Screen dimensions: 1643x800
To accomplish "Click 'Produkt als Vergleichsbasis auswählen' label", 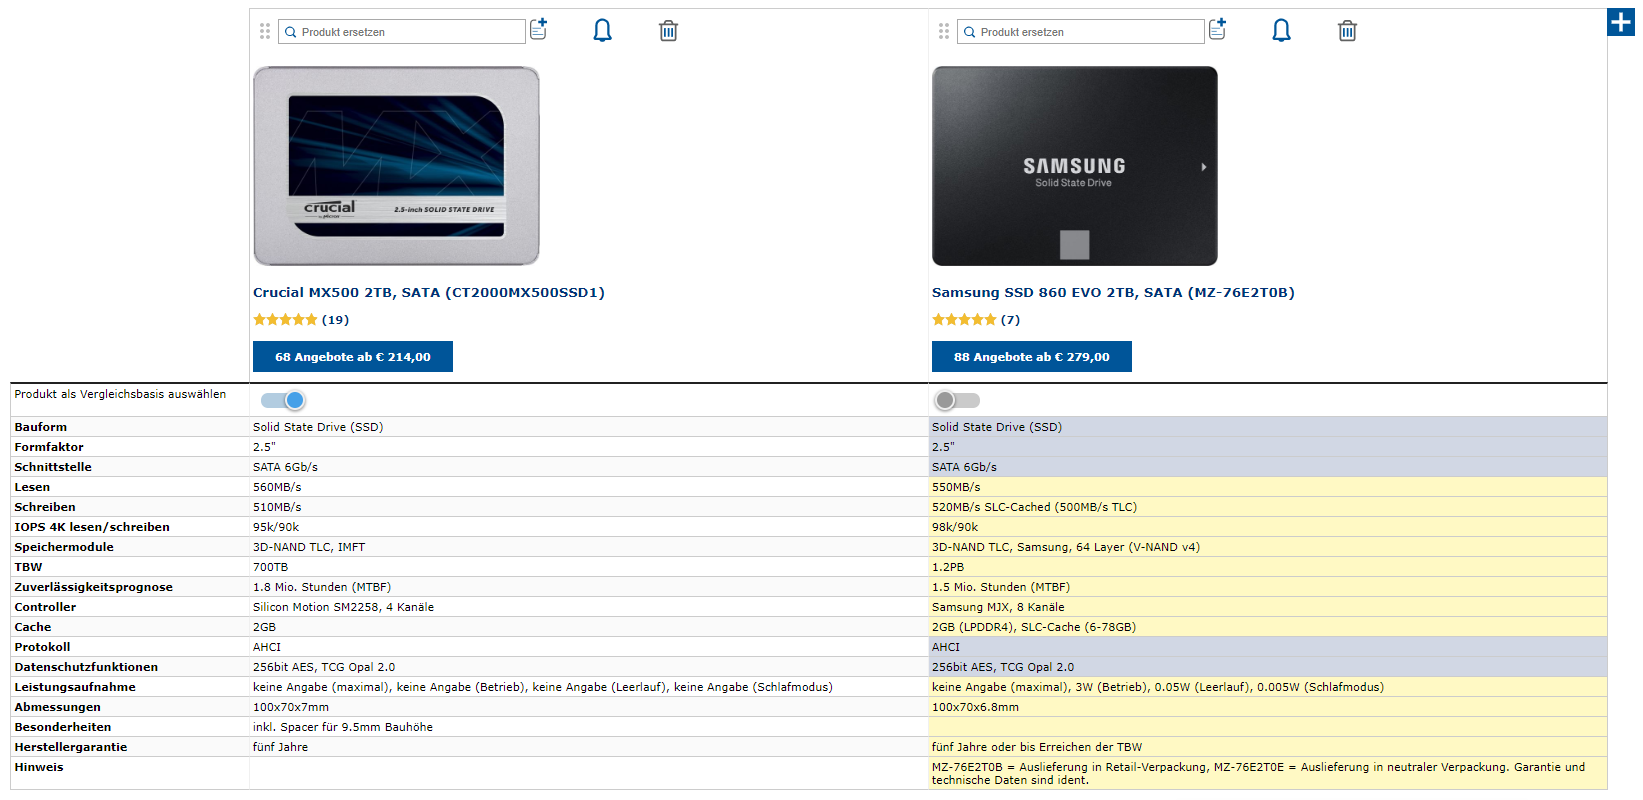I will [120, 394].
